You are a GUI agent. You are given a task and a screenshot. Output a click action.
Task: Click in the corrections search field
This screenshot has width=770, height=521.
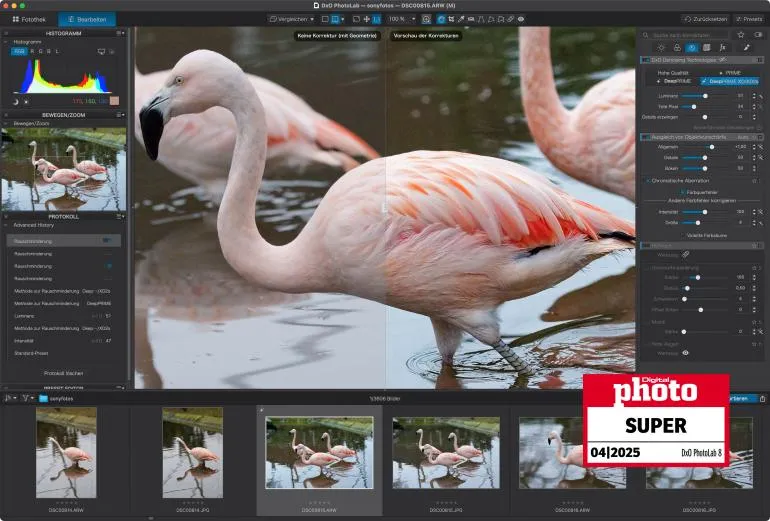[x=685, y=35]
